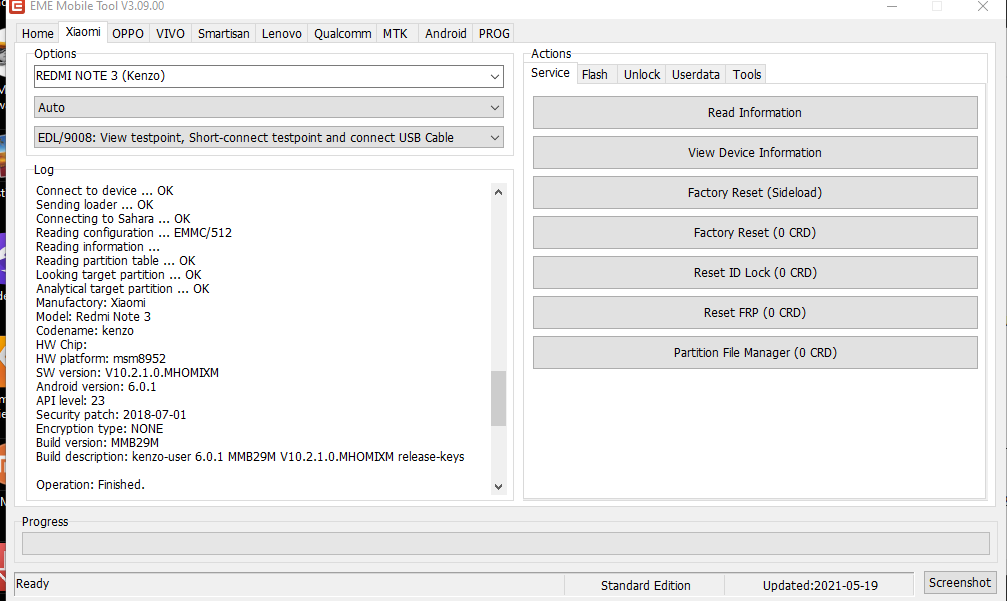Open the Home tab

38,33
